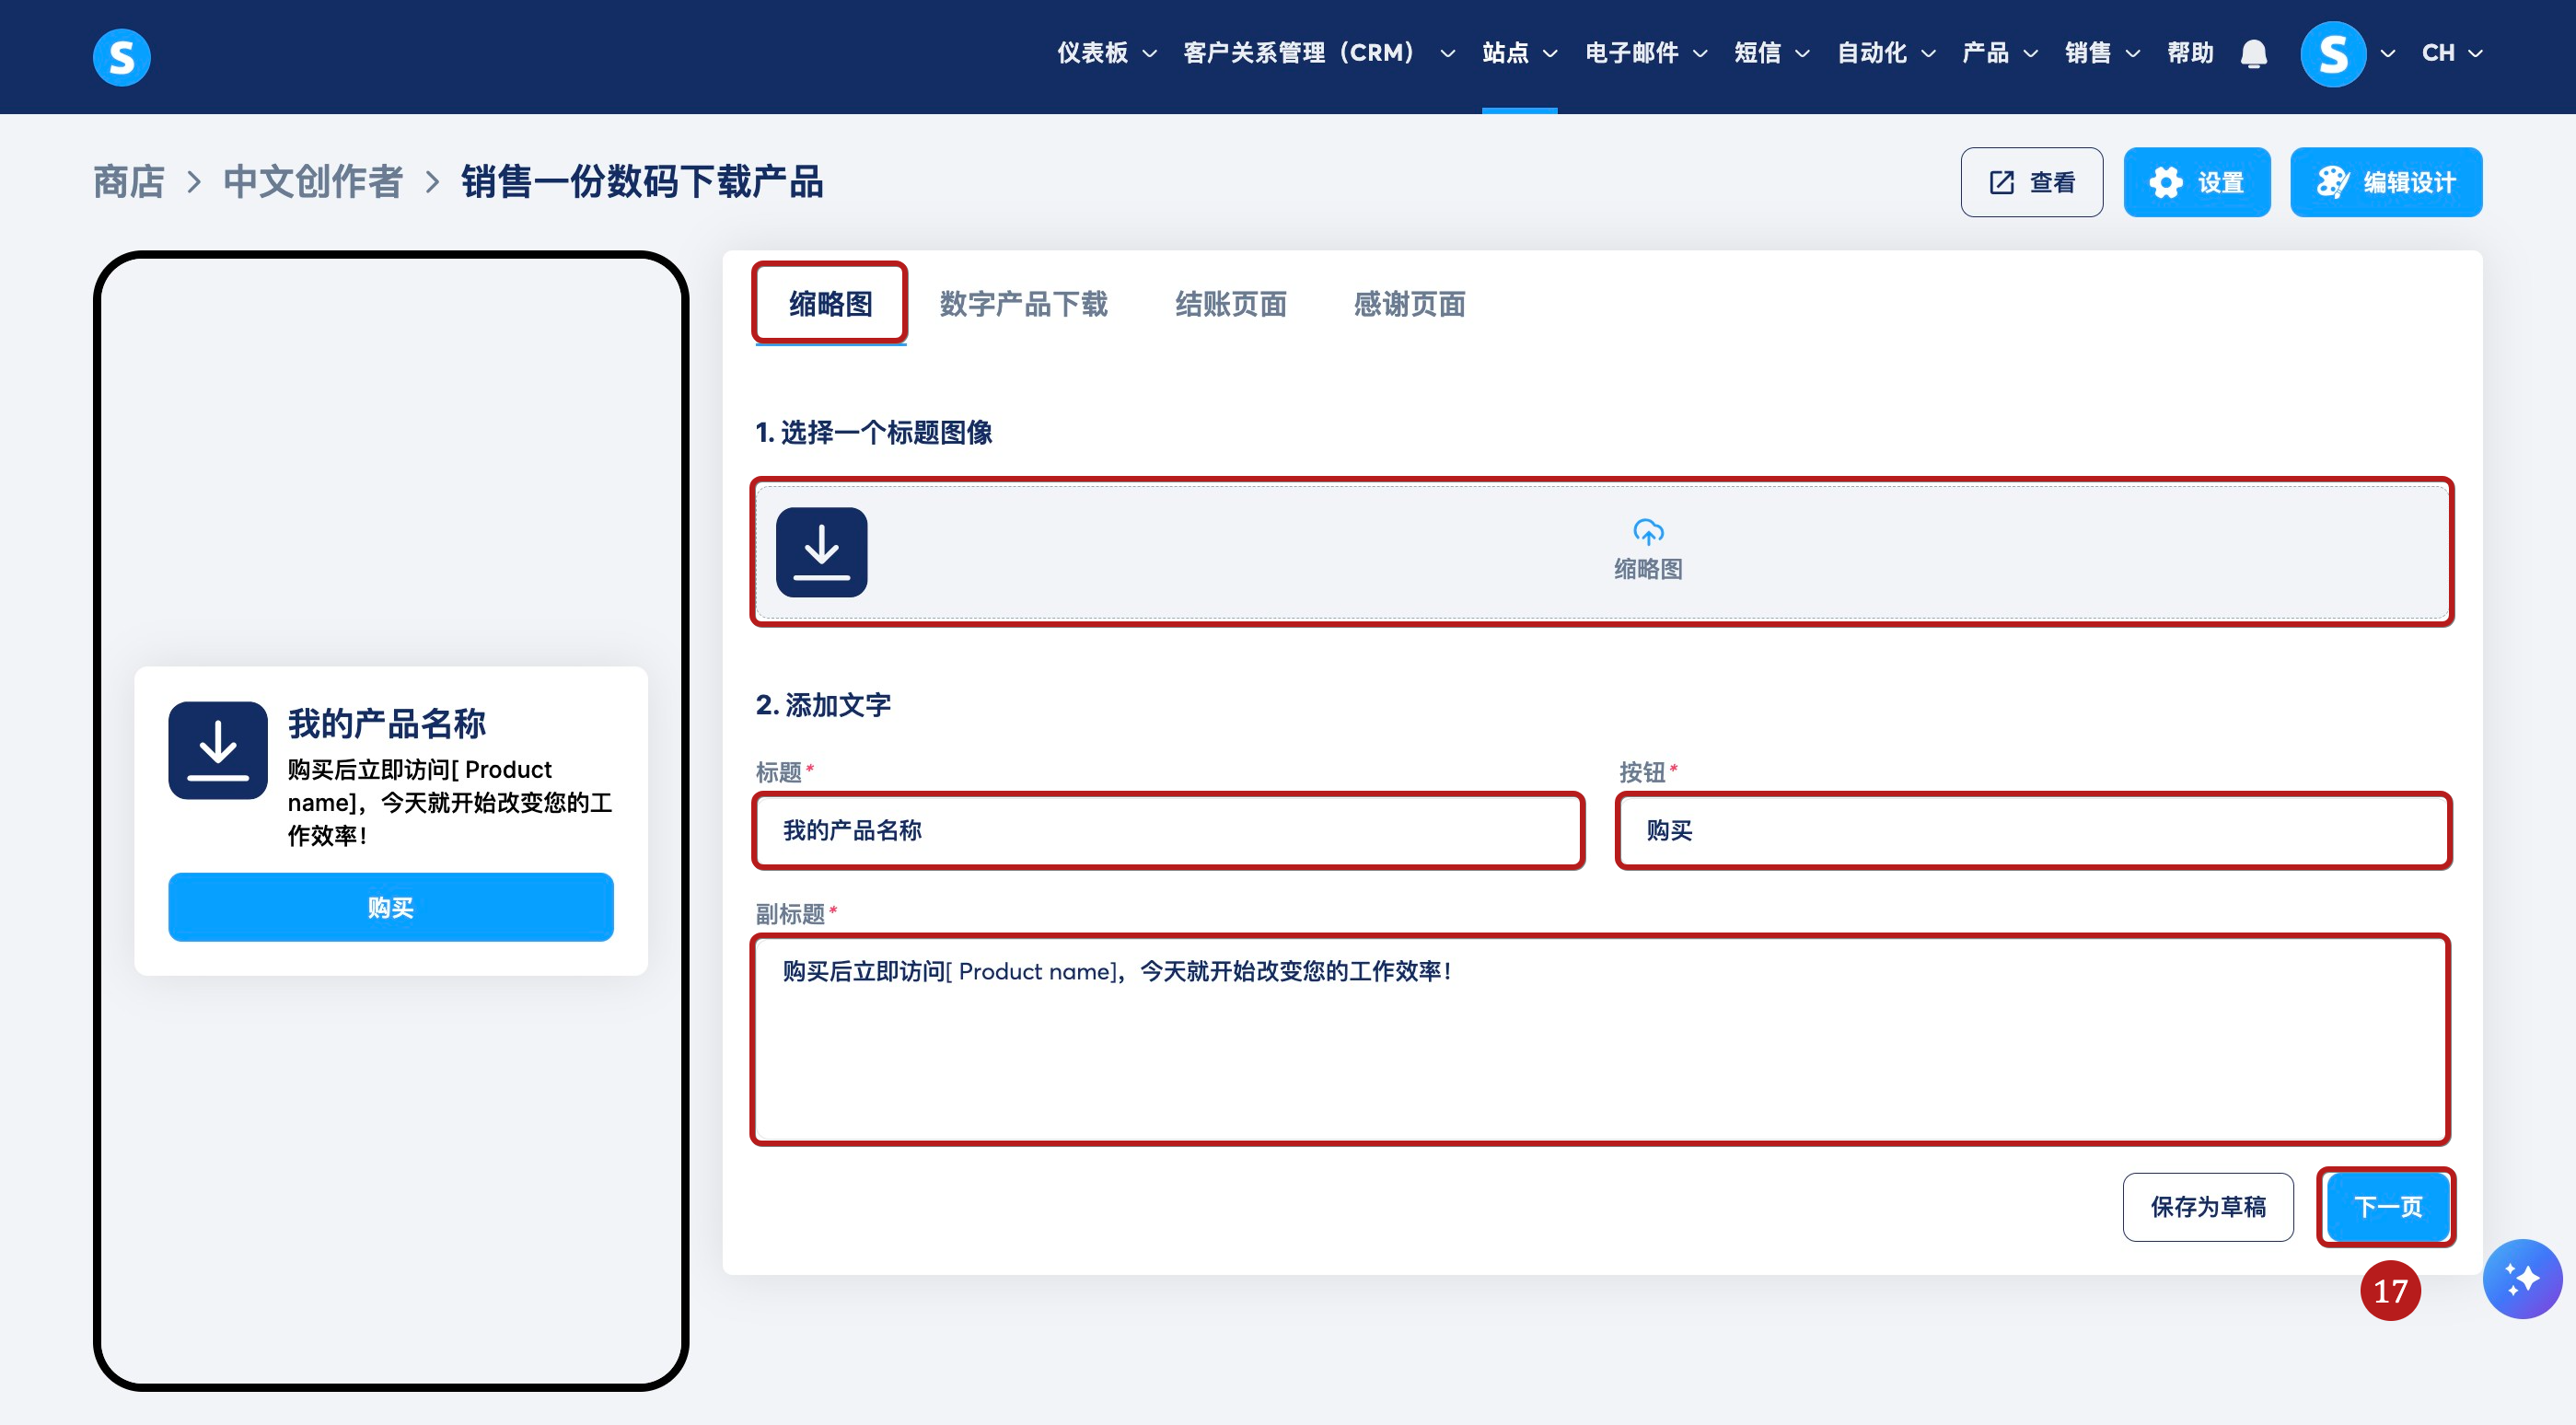Click the 设置 gear button

pos(2196,182)
